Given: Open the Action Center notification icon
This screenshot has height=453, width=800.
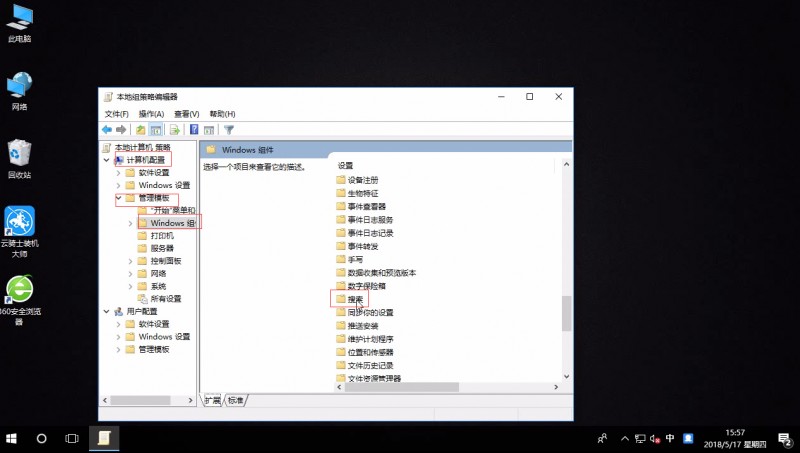Looking at the screenshot, I should [x=785, y=438].
